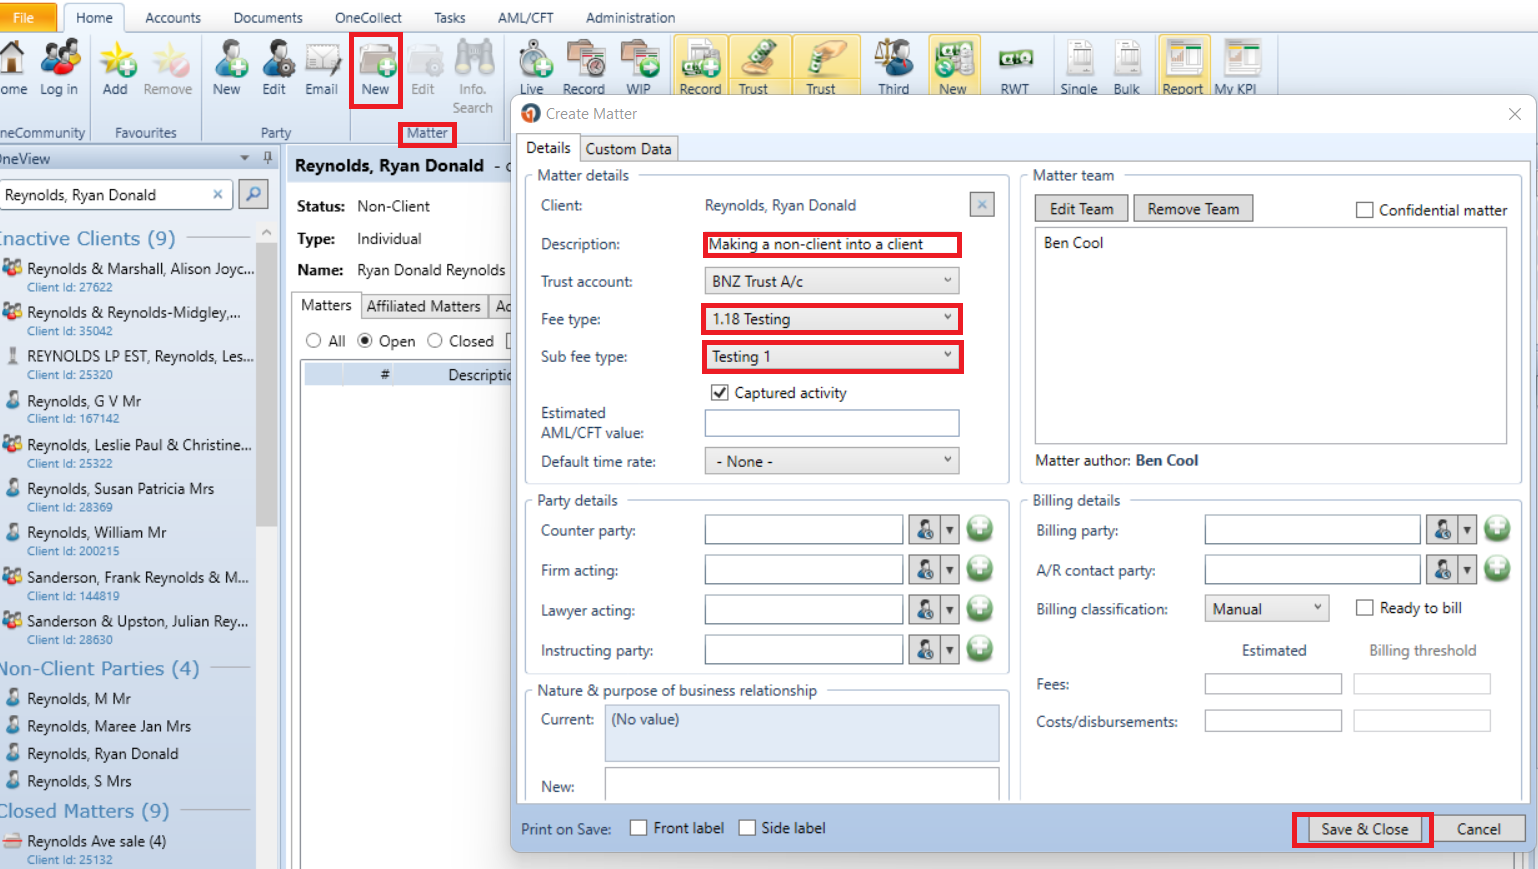This screenshot has width=1538, height=869.
Task: Open the AML/CFT ribbon tab
Action: coord(526,17)
